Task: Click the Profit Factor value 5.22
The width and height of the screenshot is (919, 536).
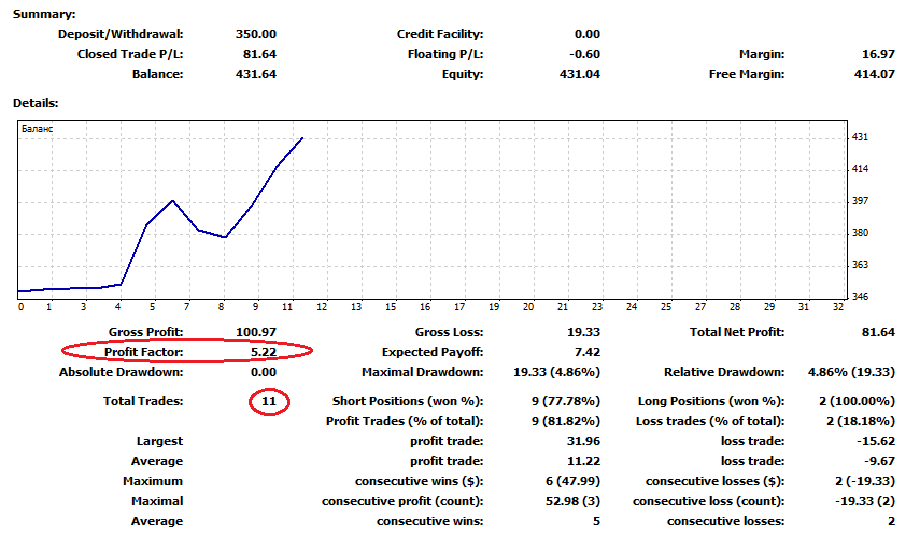Action: click(264, 351)
